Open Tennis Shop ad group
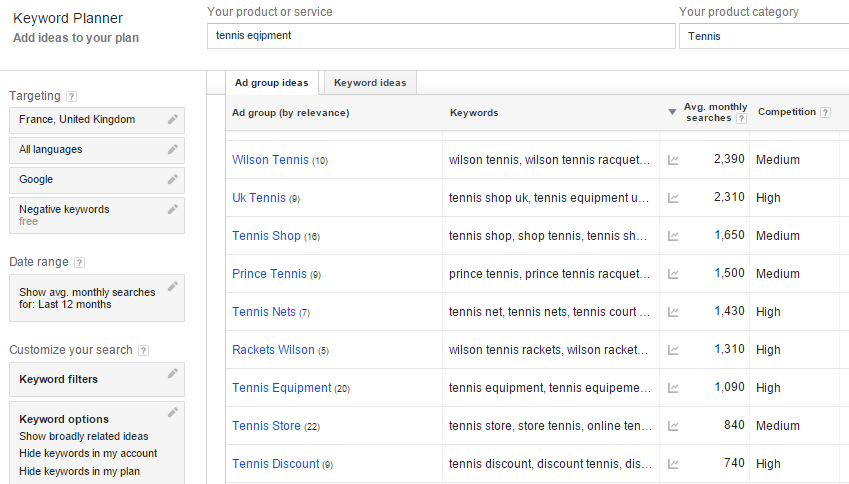The height and width of the screenshot is (484, 849). pyautogui.click(x=266, y=236)
